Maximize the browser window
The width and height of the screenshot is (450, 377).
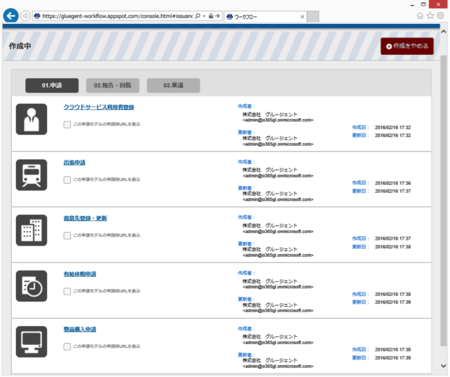(423, 4)
